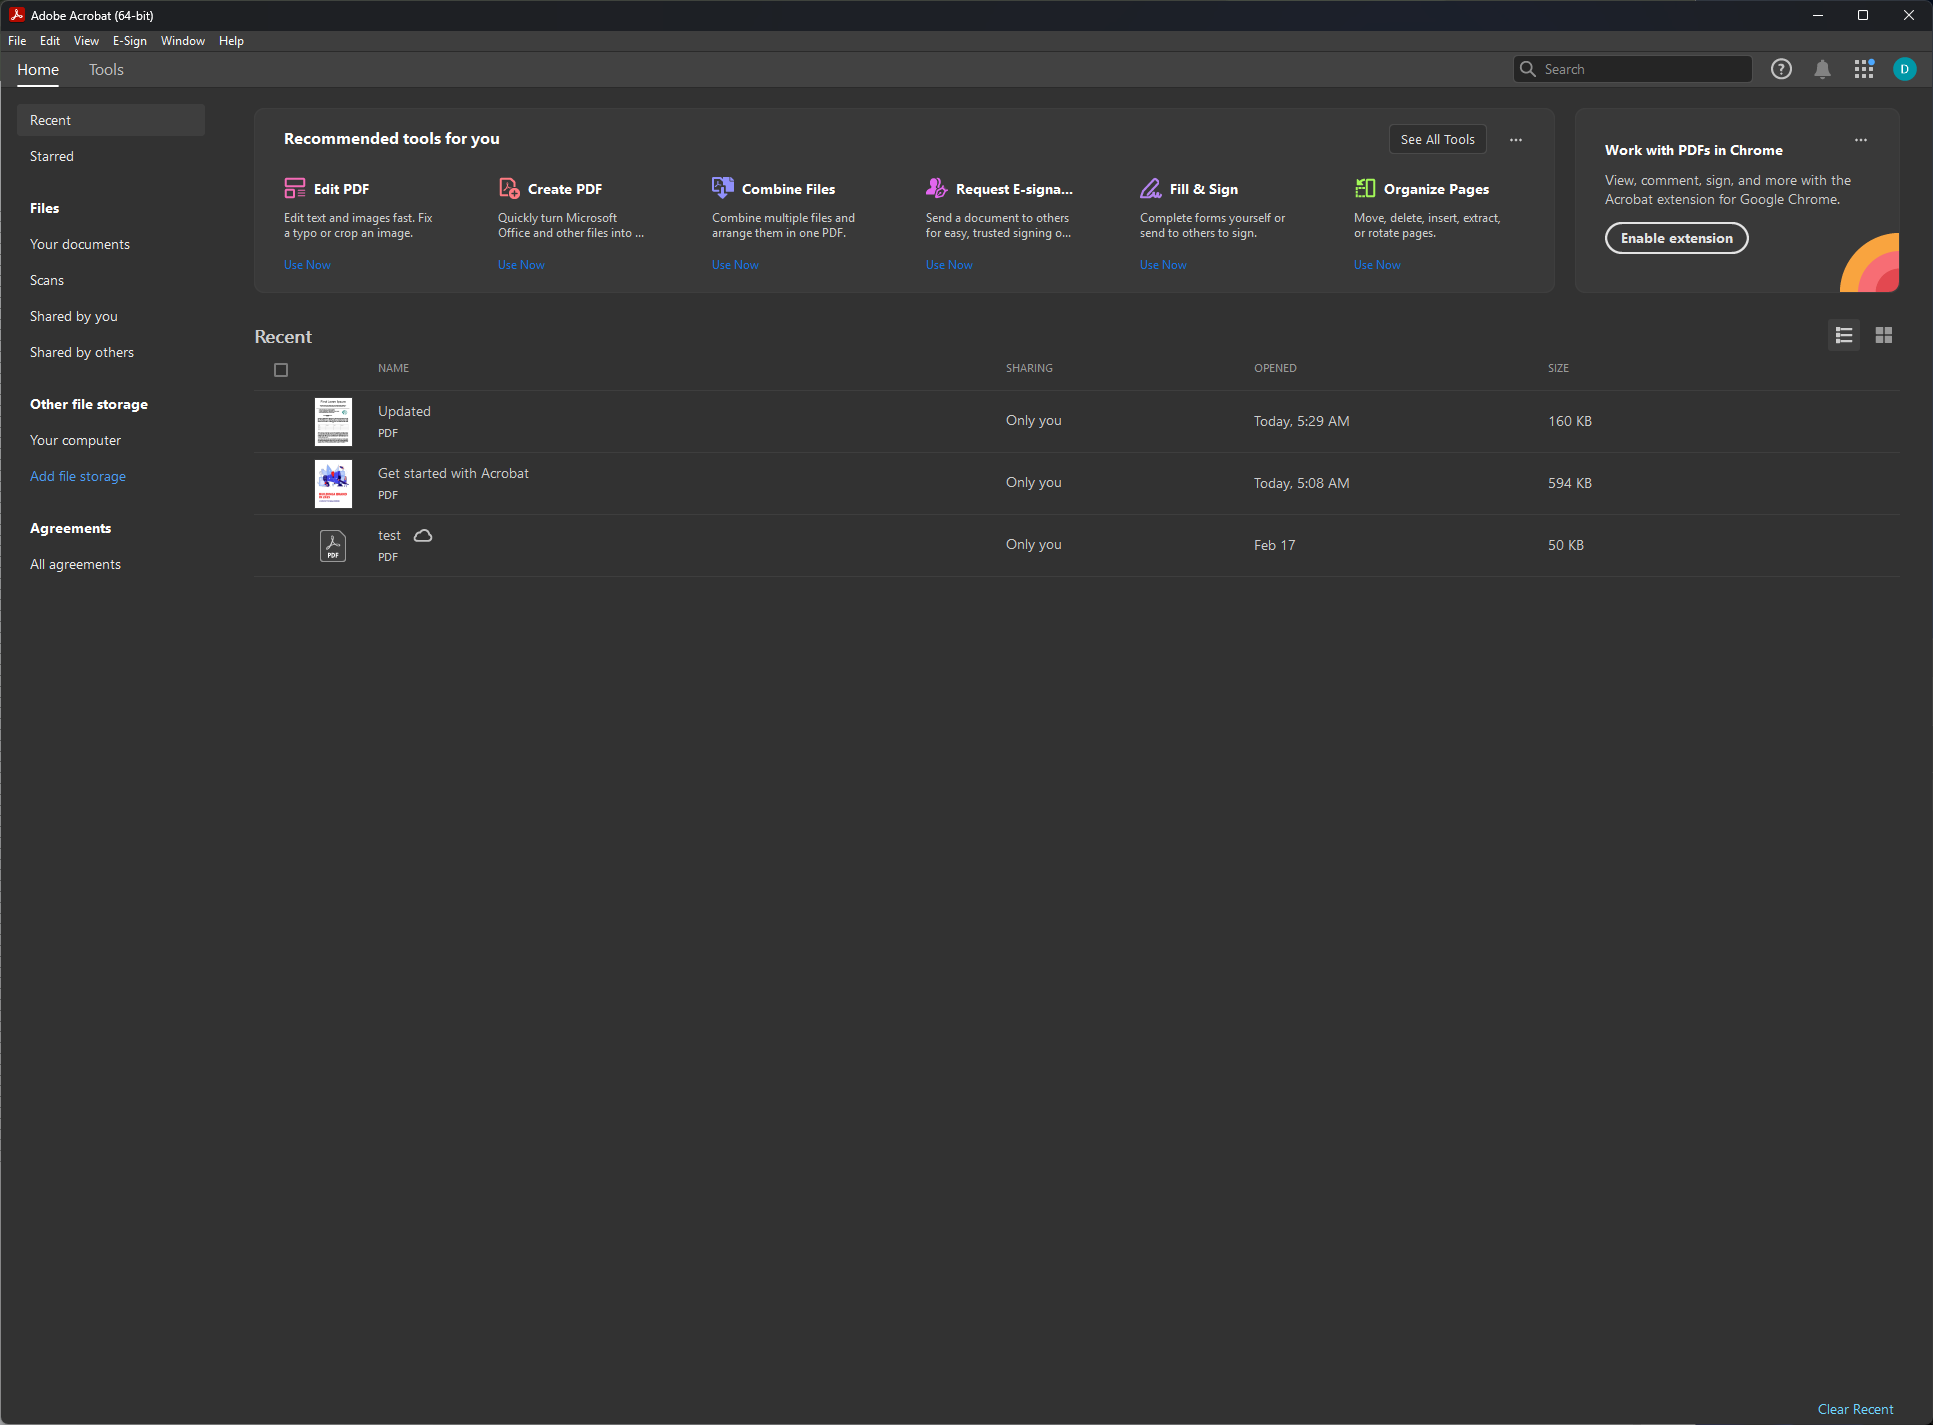
Task: Open the E-Sign menu
Action: (129, 41)
